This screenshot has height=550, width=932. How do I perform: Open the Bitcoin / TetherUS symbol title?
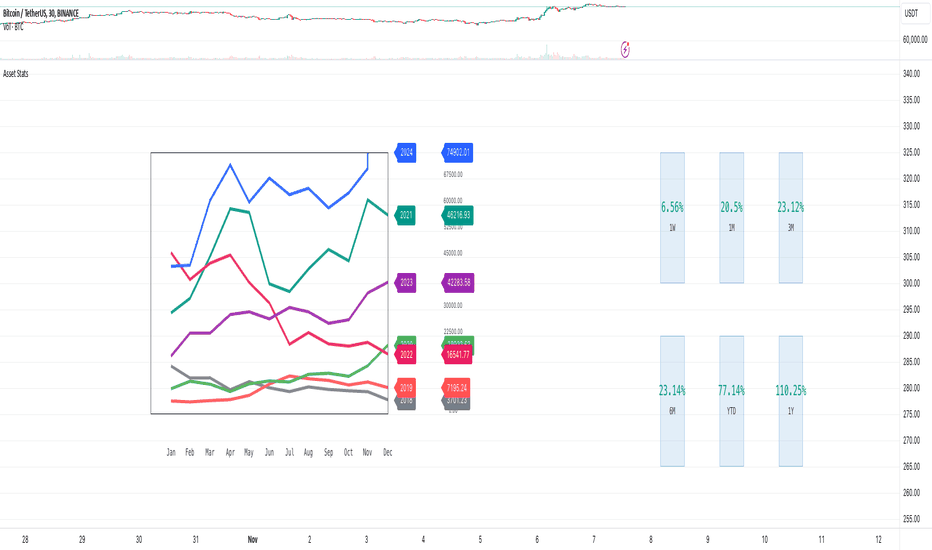[41, 13]
